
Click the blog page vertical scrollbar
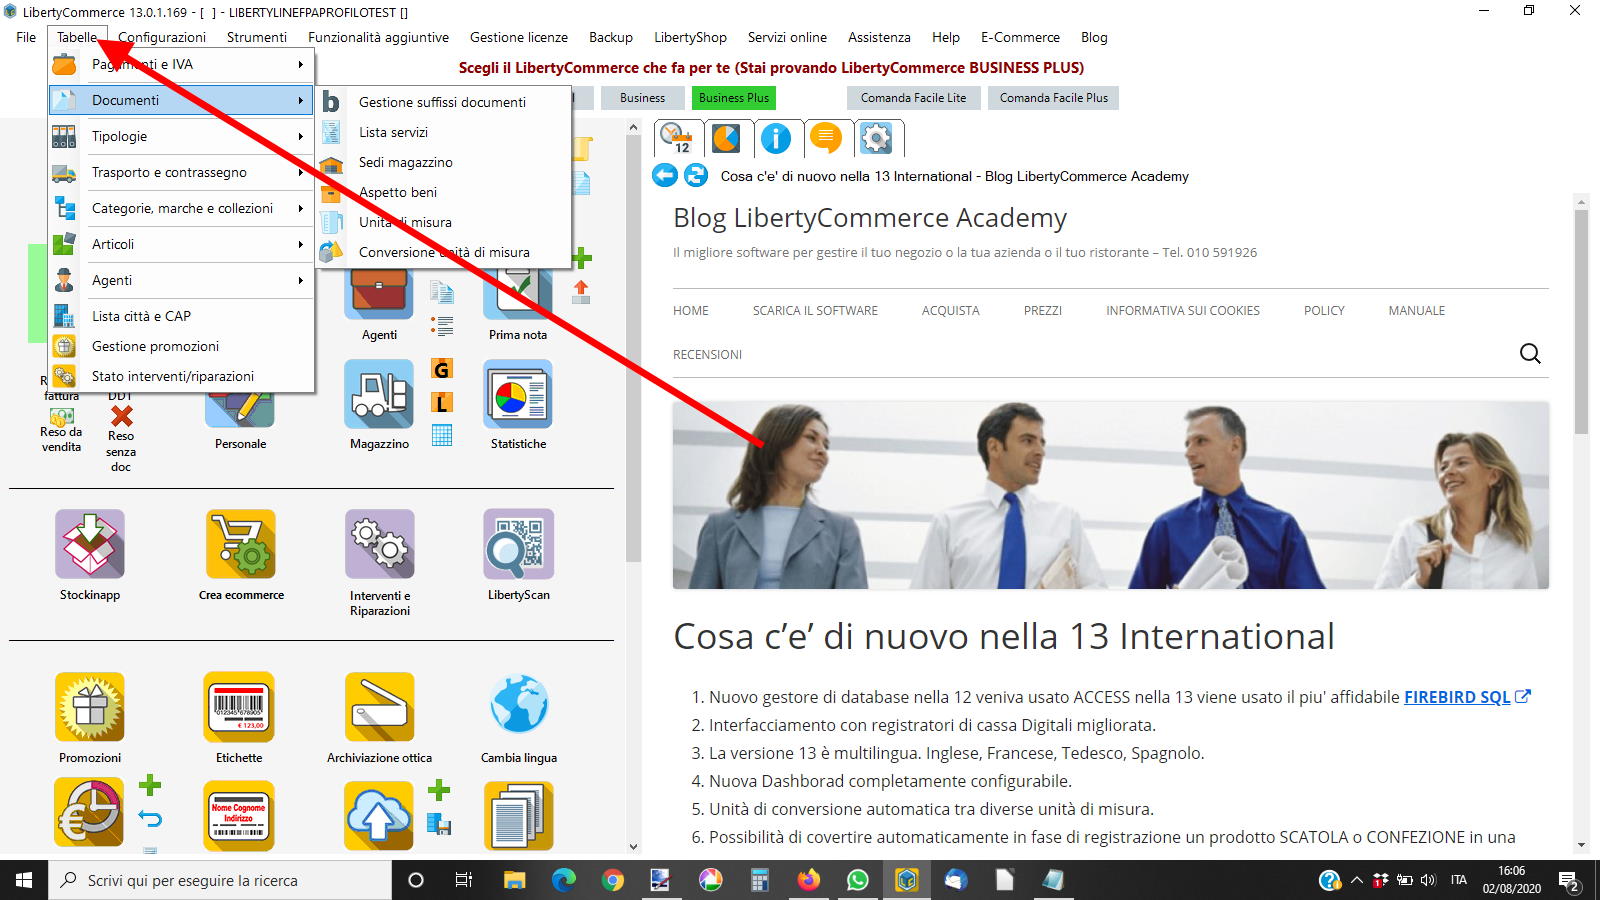click(1581, 322)
